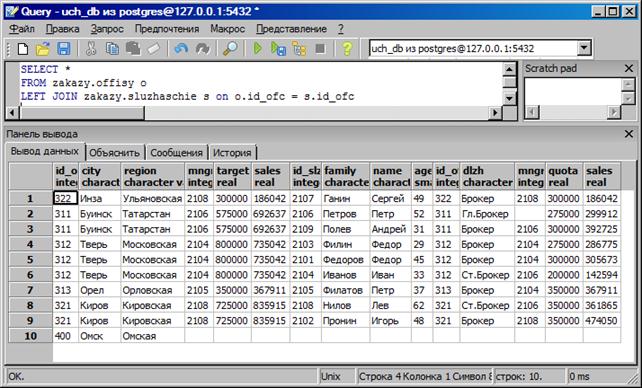Select the city column header
Viewport: 642px width, 388px height.
(99, 176)
